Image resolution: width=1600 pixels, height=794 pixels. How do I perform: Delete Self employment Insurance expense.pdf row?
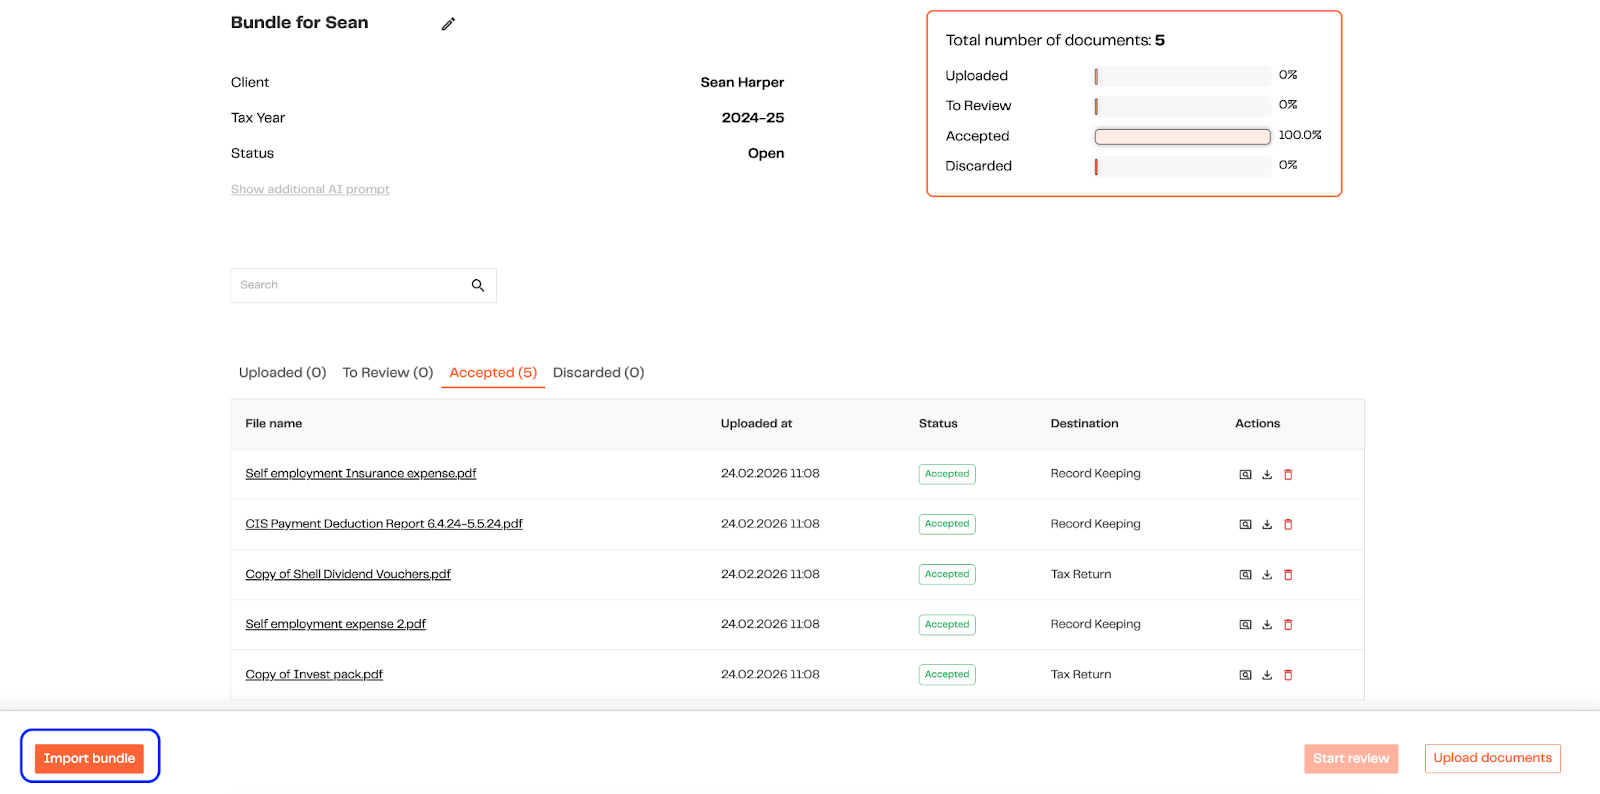pos(1288,475)
